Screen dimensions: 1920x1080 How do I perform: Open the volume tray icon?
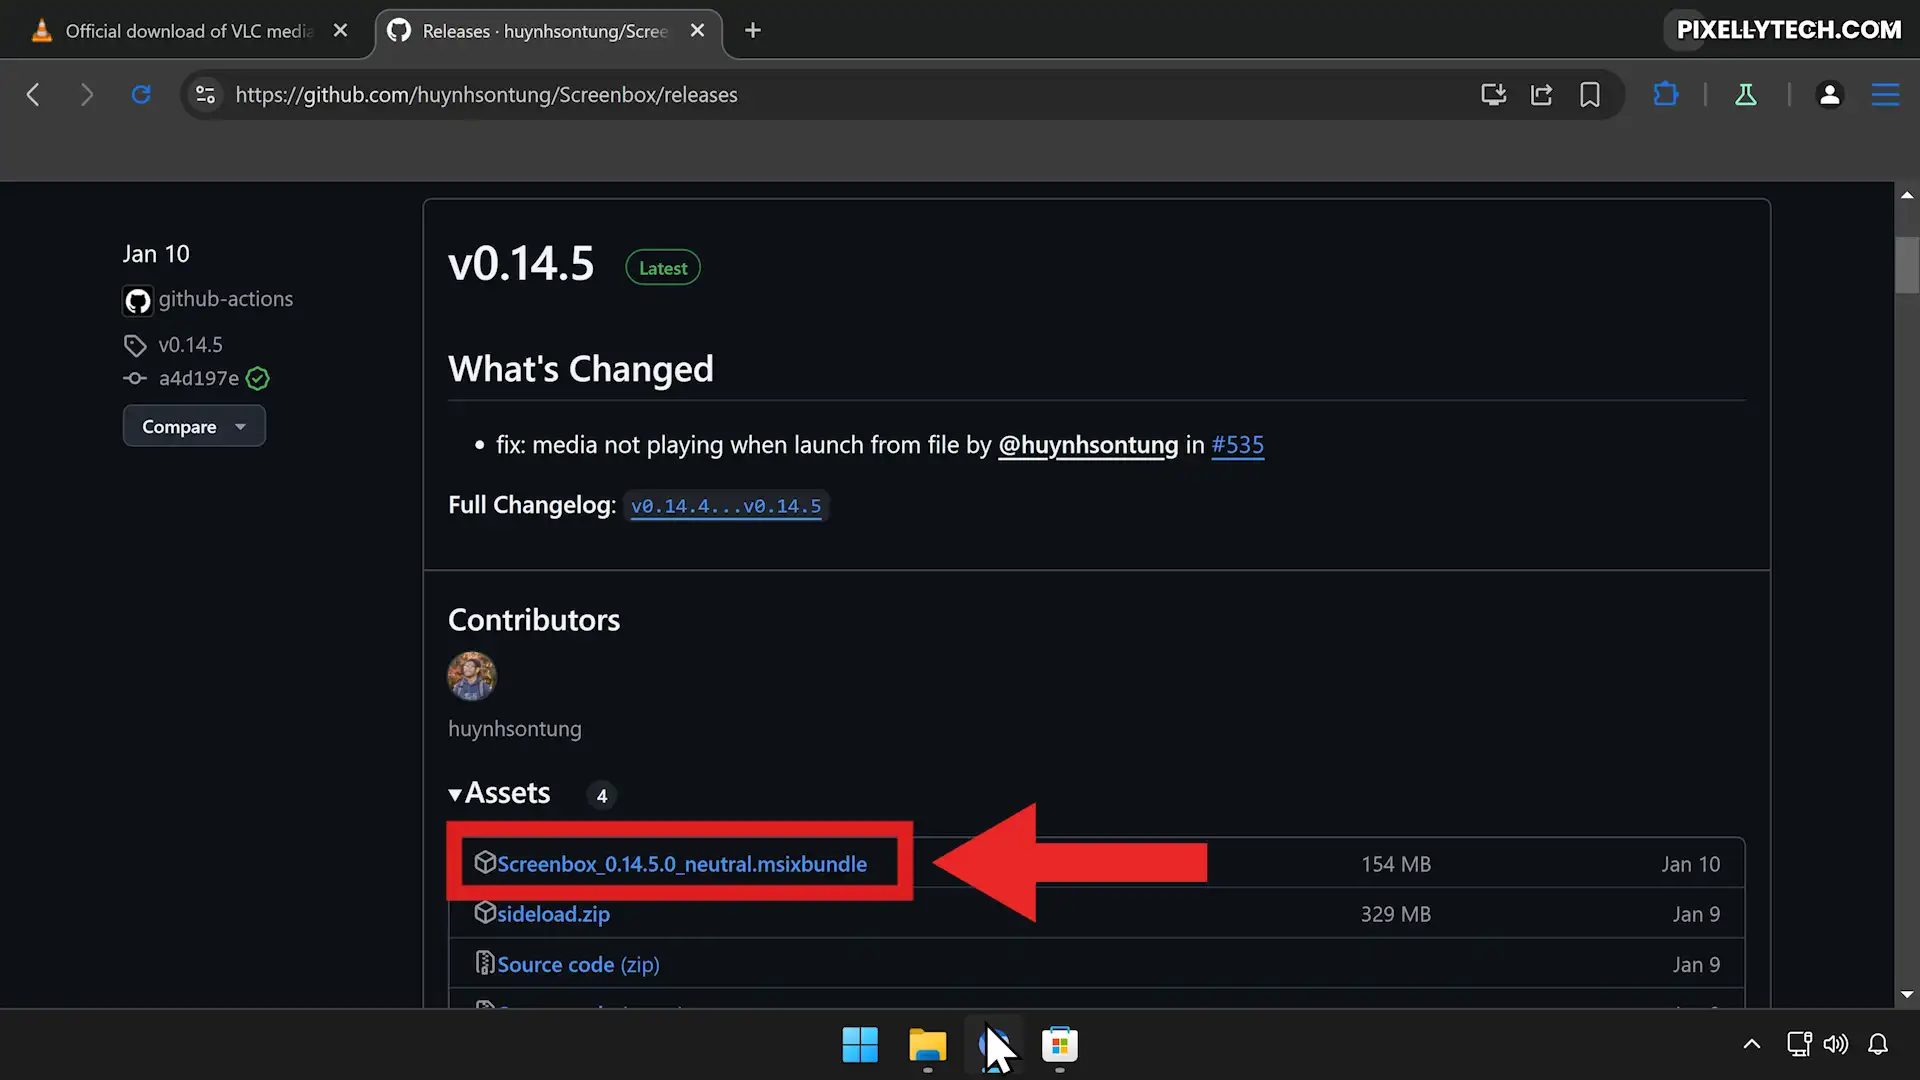[1835, 1045]
